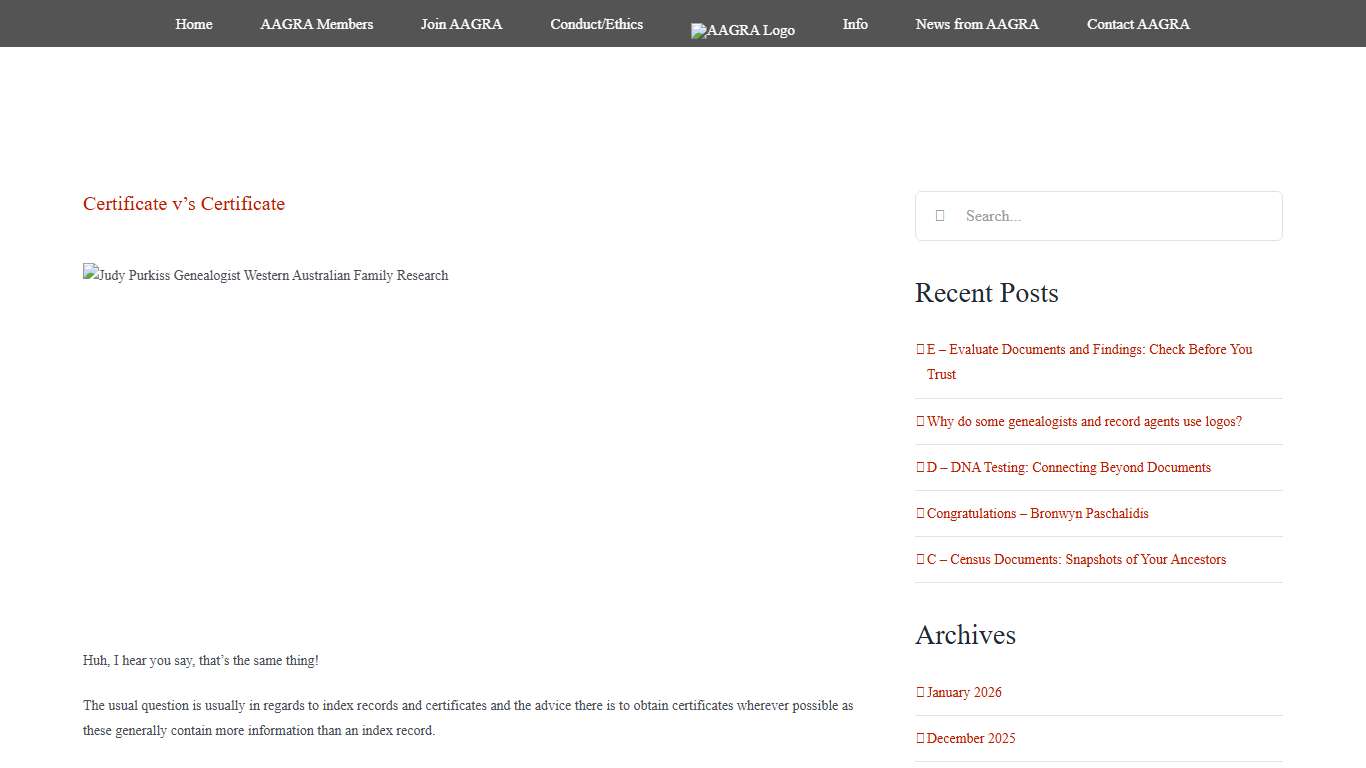The image size is (1366, 768).
Task: Click the AAGRA Logo in navigation bar
Action: [742, 30]
